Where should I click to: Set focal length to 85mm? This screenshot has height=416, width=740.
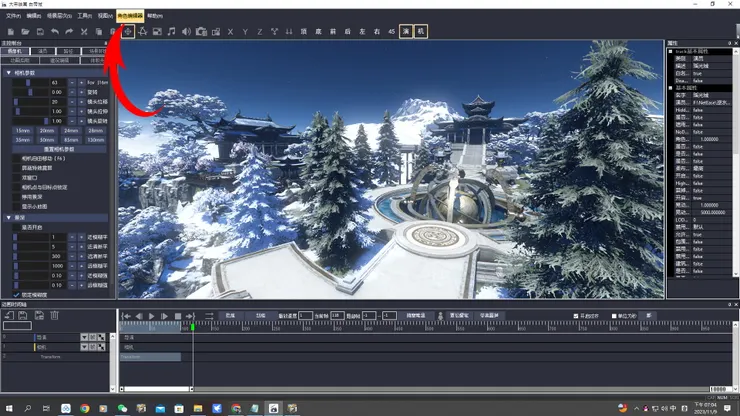point(71,140)
